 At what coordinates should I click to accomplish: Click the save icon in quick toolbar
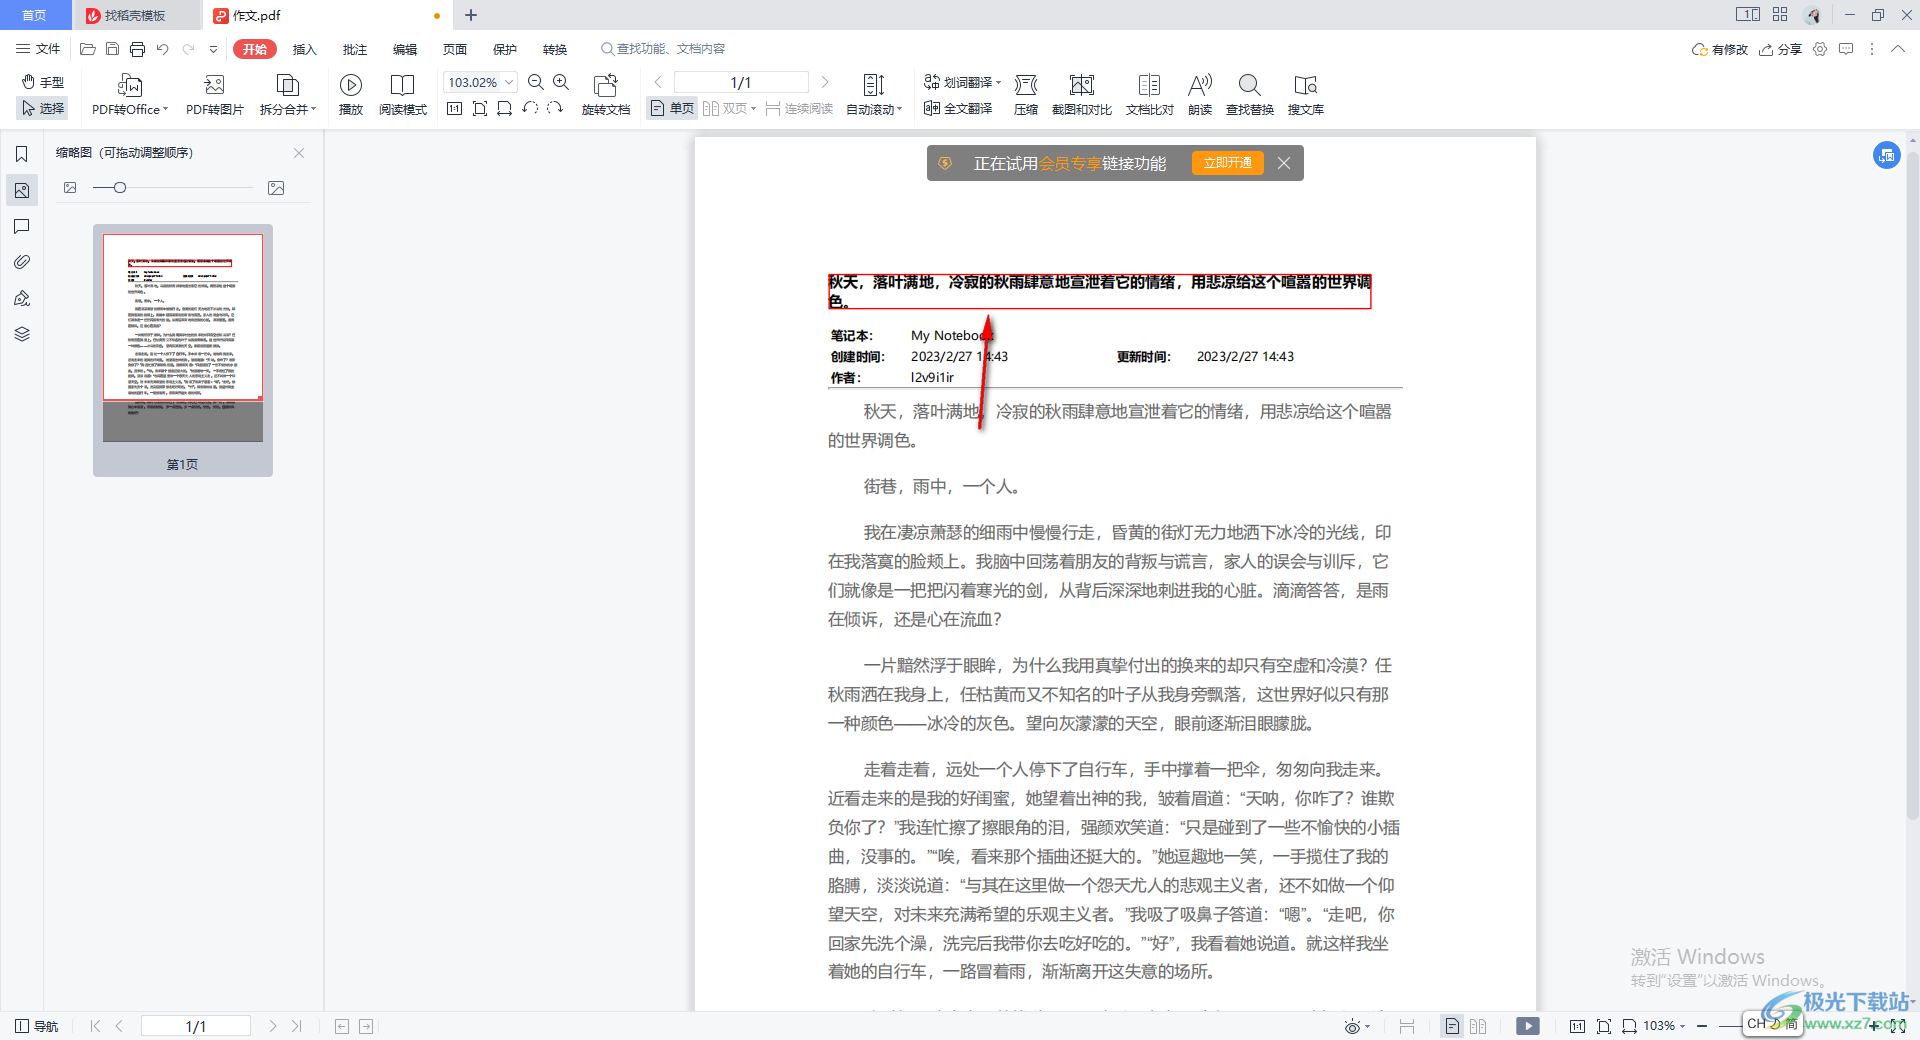113,49
